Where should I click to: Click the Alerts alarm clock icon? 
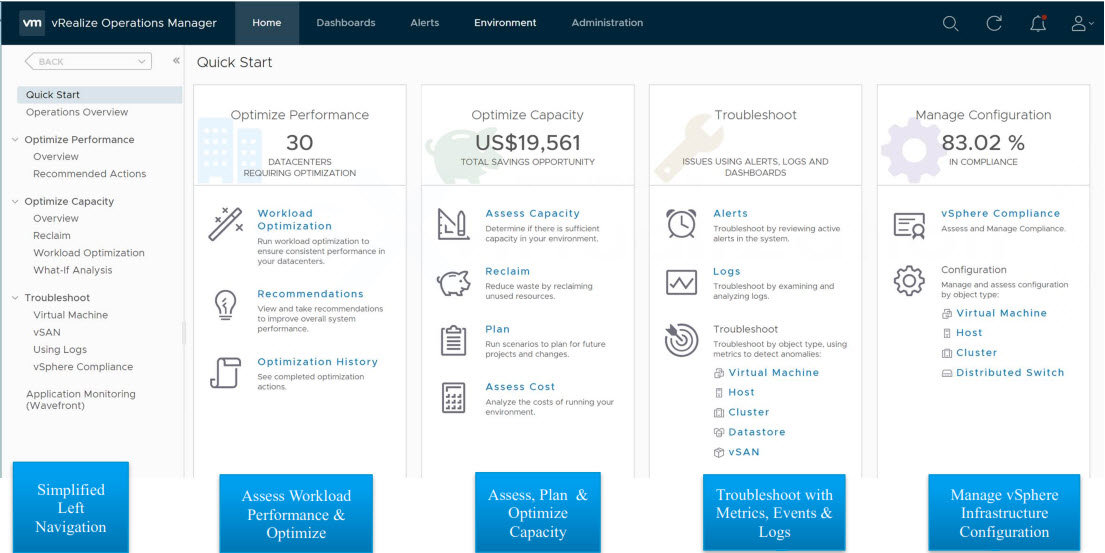(681, 223)
